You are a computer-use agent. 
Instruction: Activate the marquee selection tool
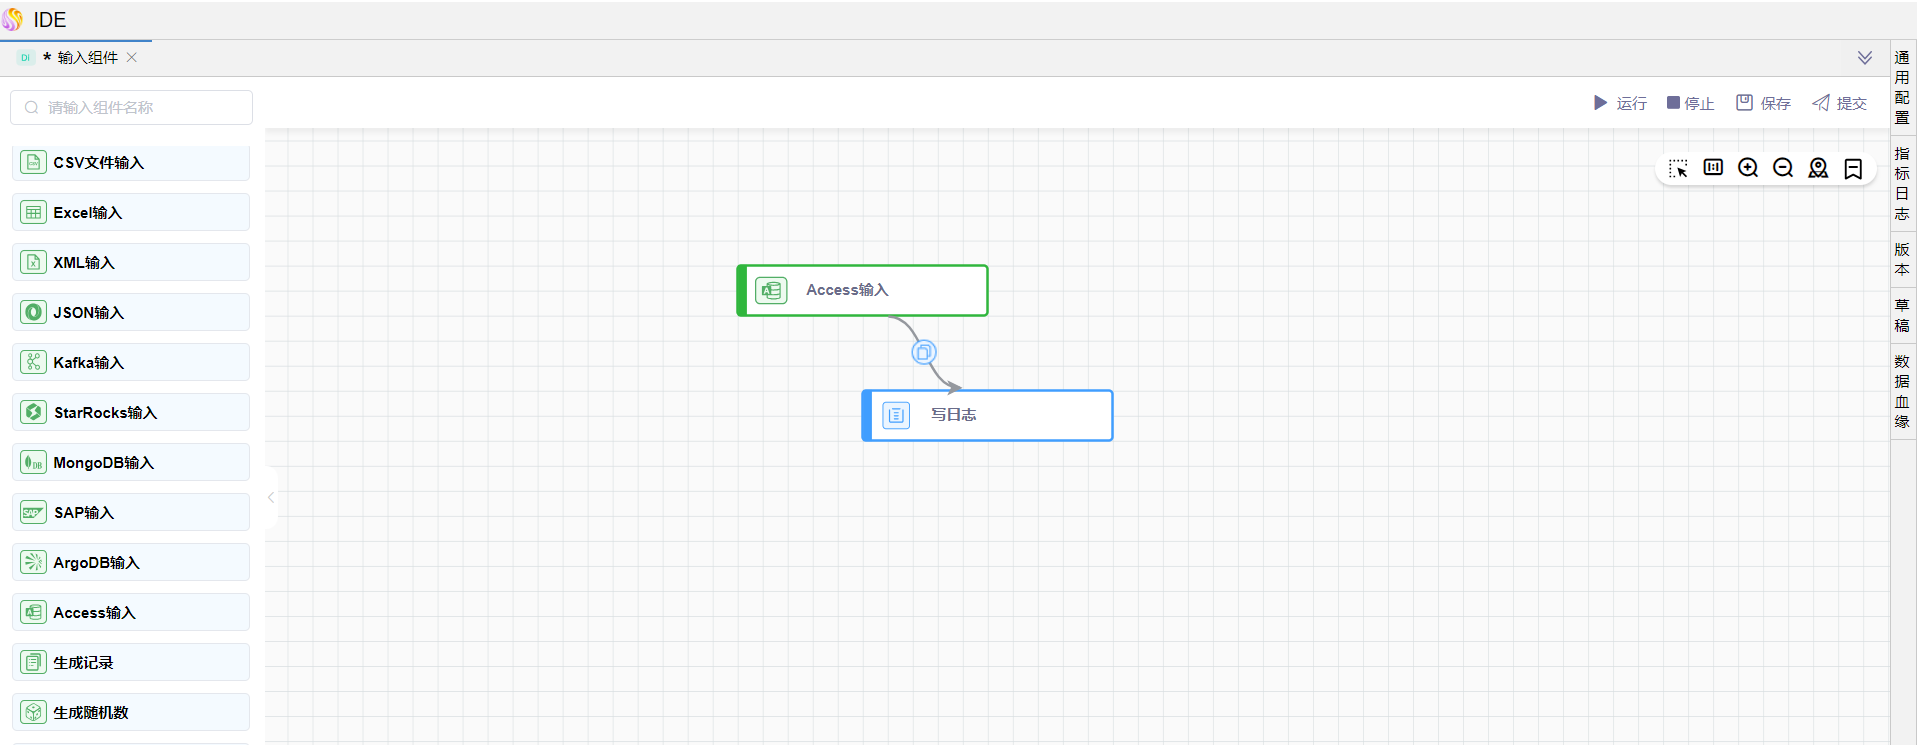(1678, 168)
